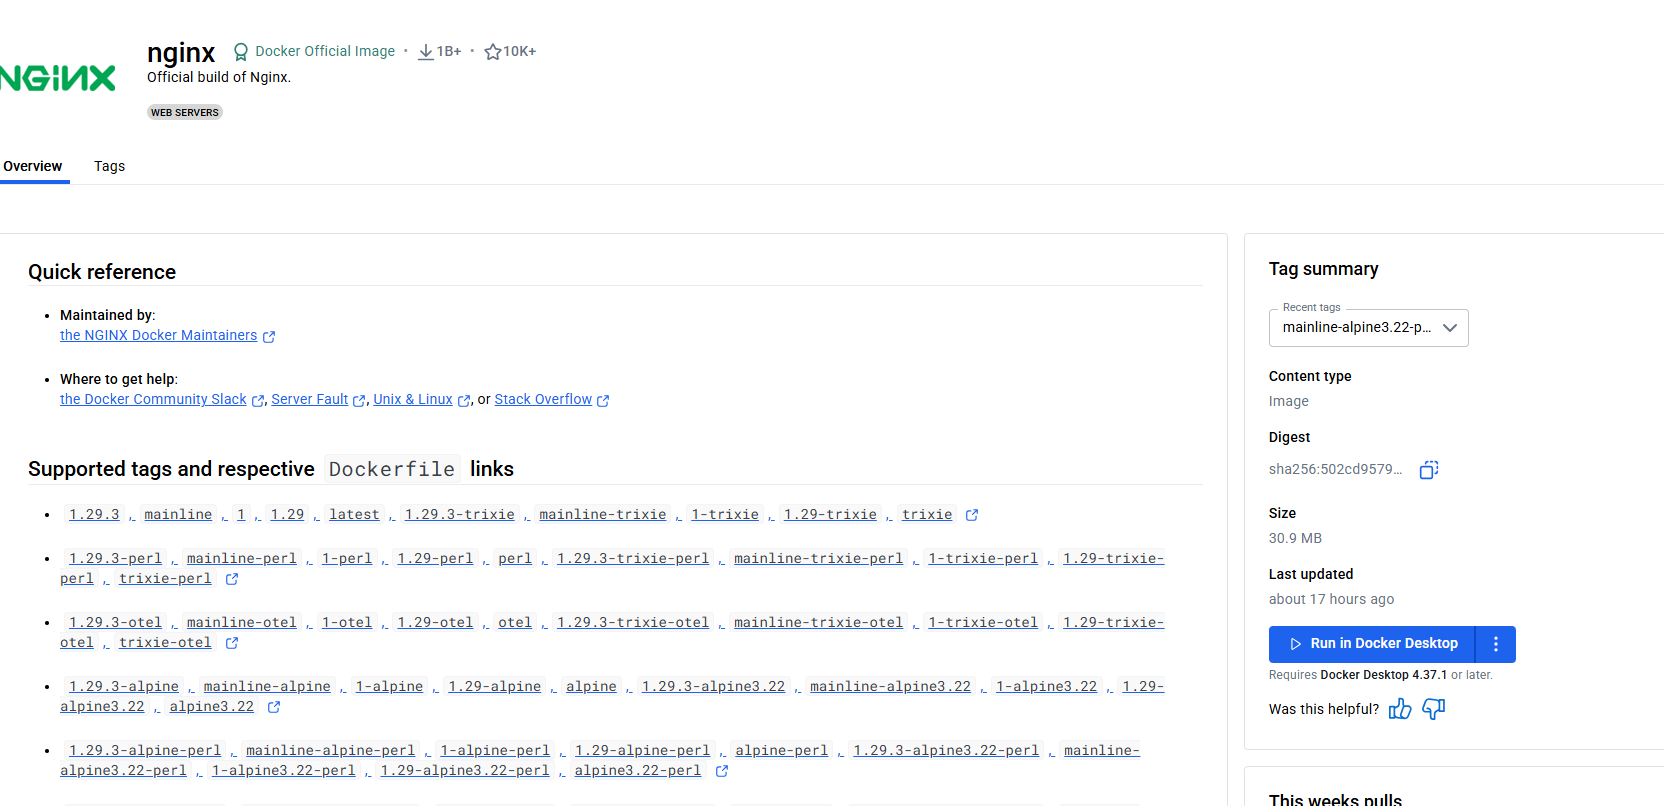Click external icon after trixie-perl tag
The image size is (1664, 806).
232,579
